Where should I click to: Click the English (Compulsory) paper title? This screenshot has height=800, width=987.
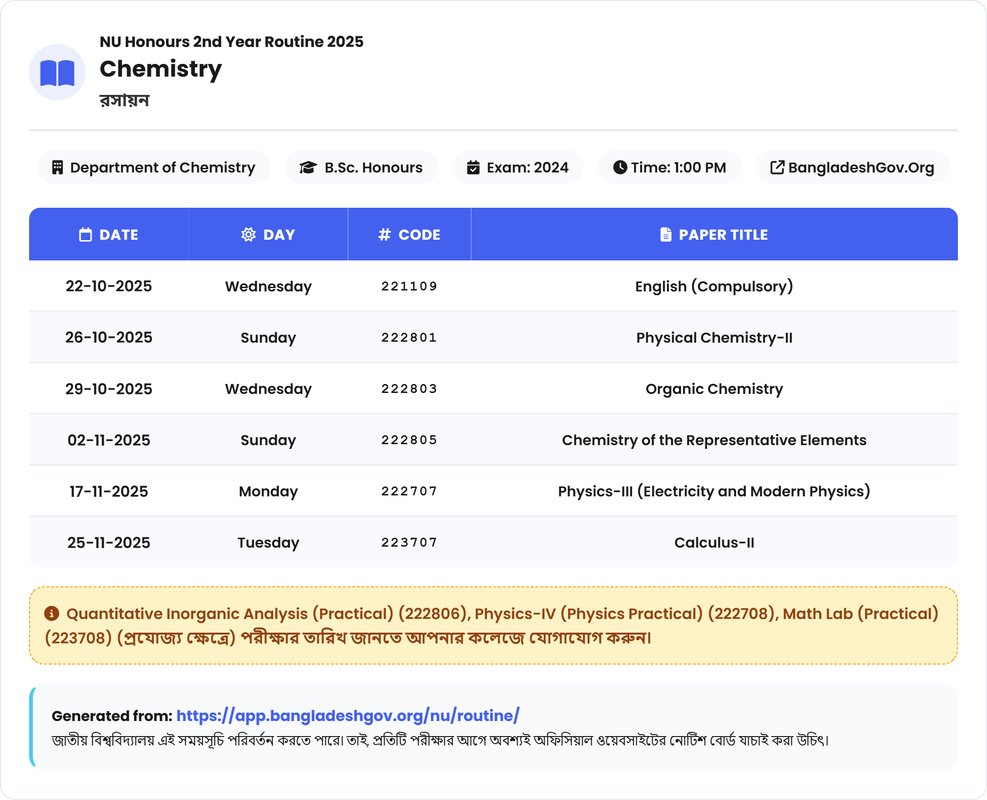tap(714, 286)
